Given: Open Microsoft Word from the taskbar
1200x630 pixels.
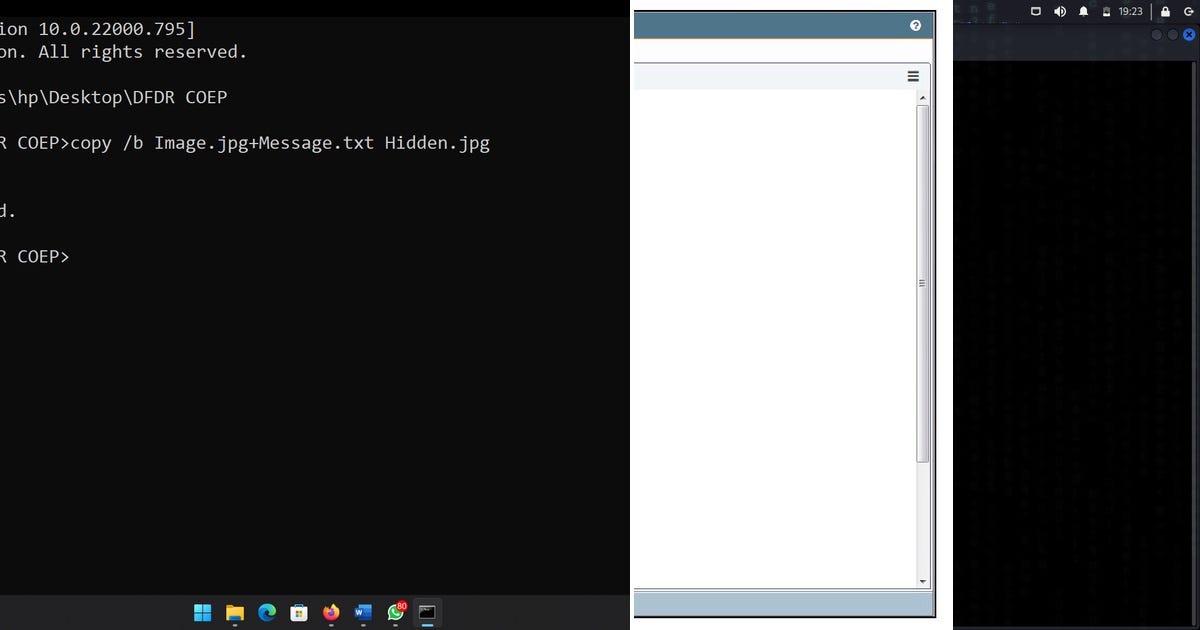Looking at the screenshot, I should (363, 612).
